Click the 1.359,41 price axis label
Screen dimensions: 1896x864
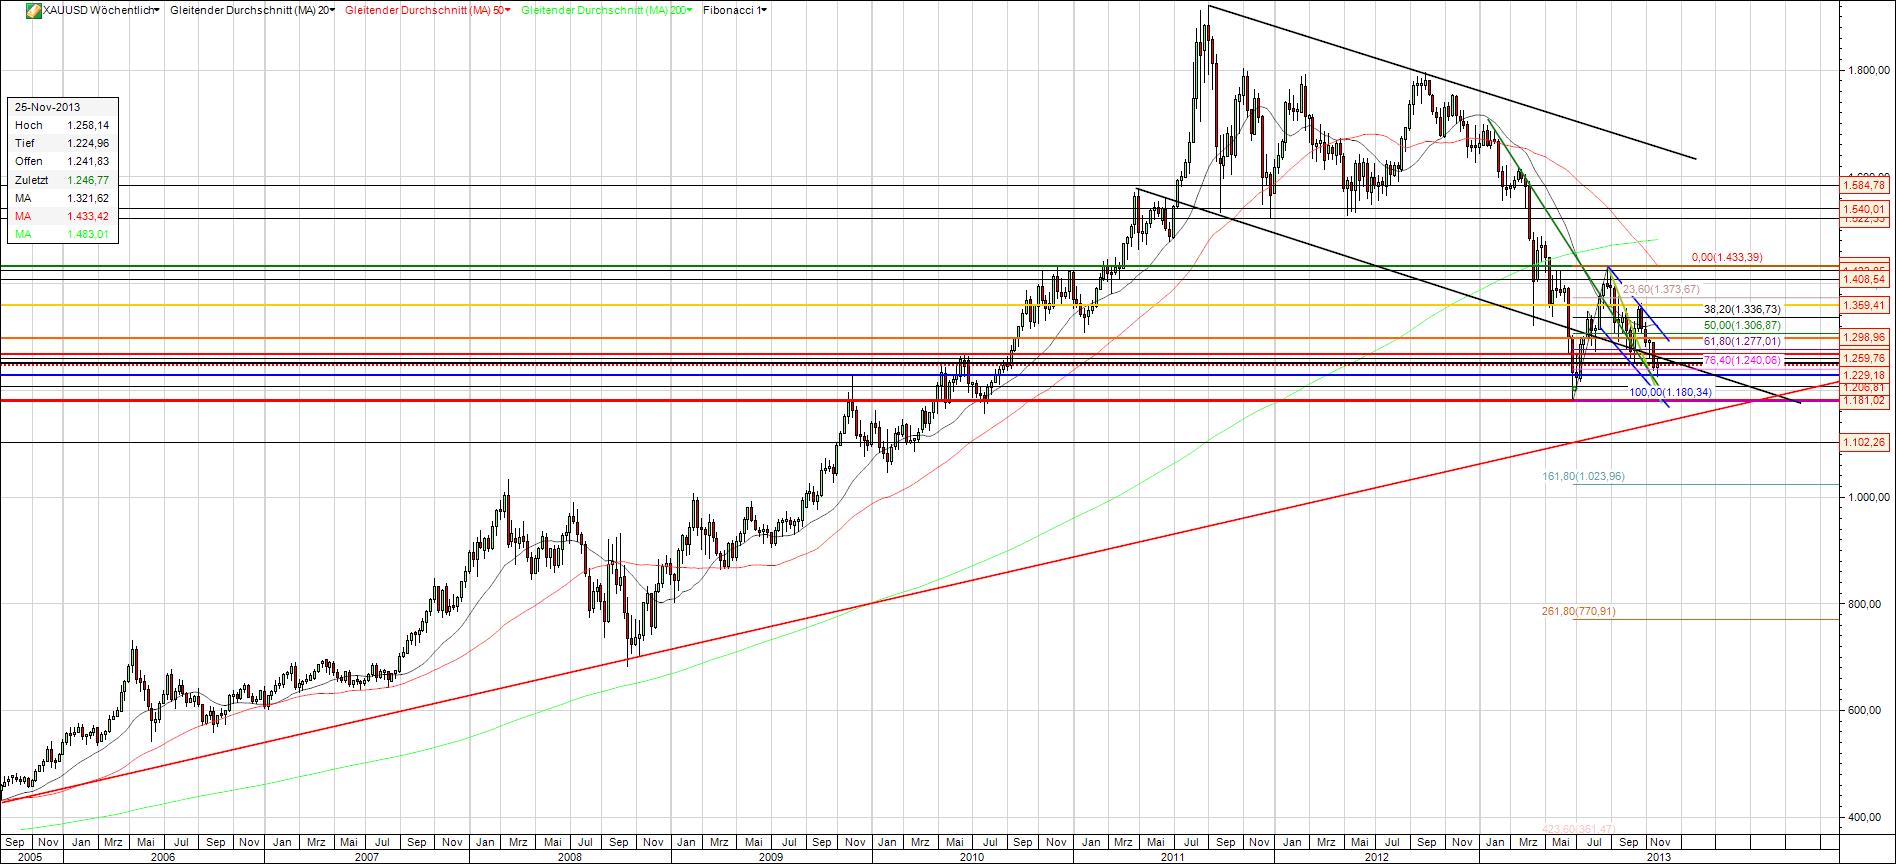[x=1864, y=305]
